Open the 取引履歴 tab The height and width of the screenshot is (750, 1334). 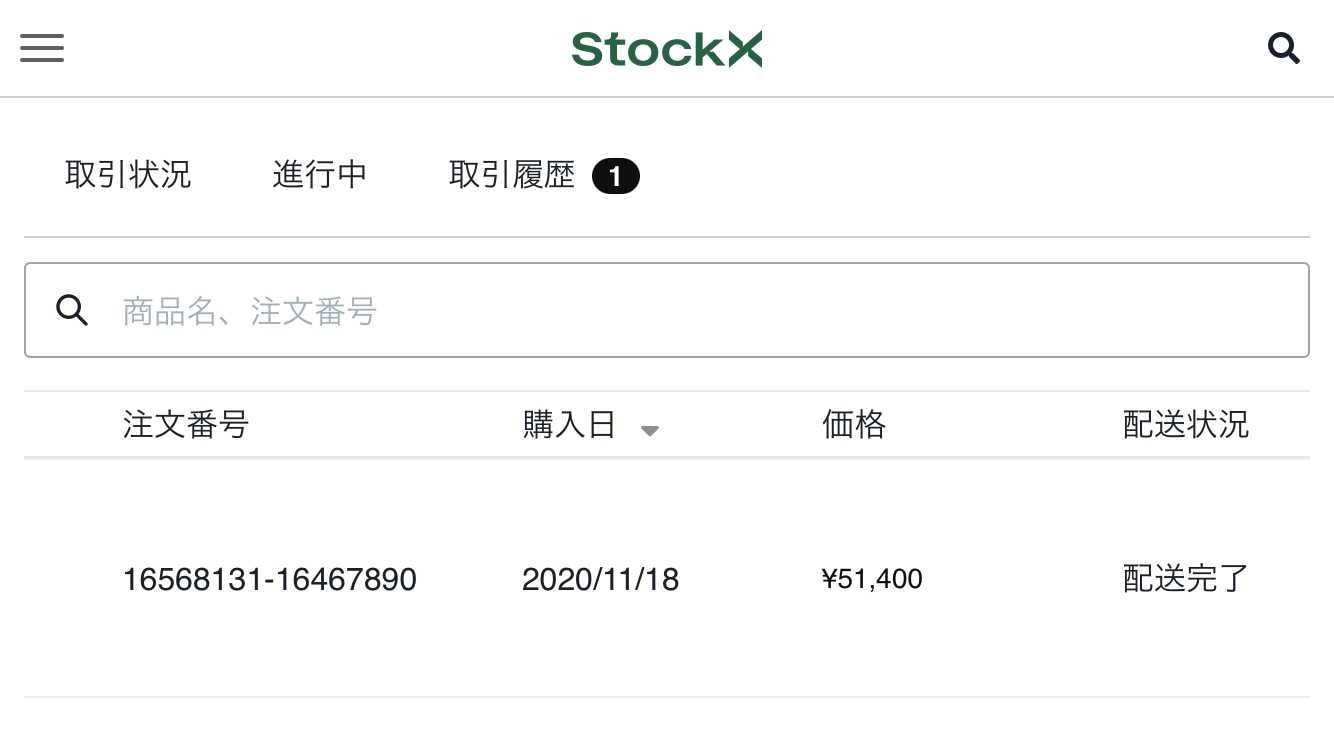[512, 175]
